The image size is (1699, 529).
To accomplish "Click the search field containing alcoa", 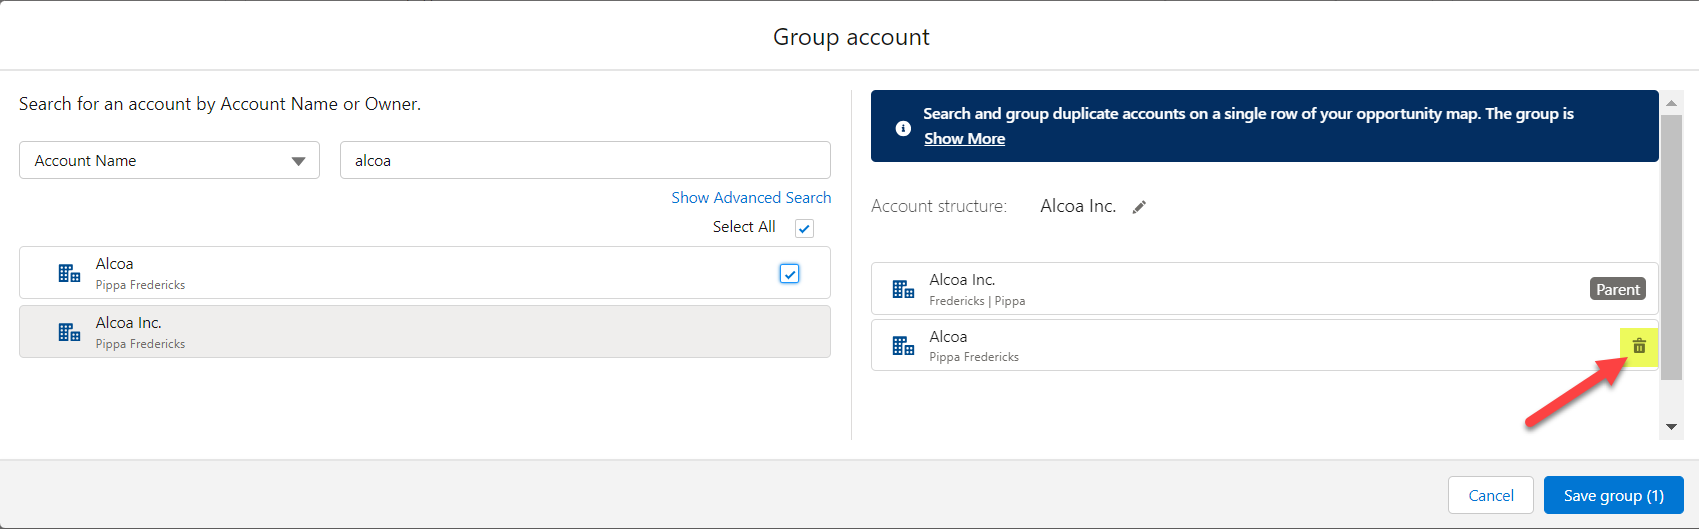I will [585, 160].
